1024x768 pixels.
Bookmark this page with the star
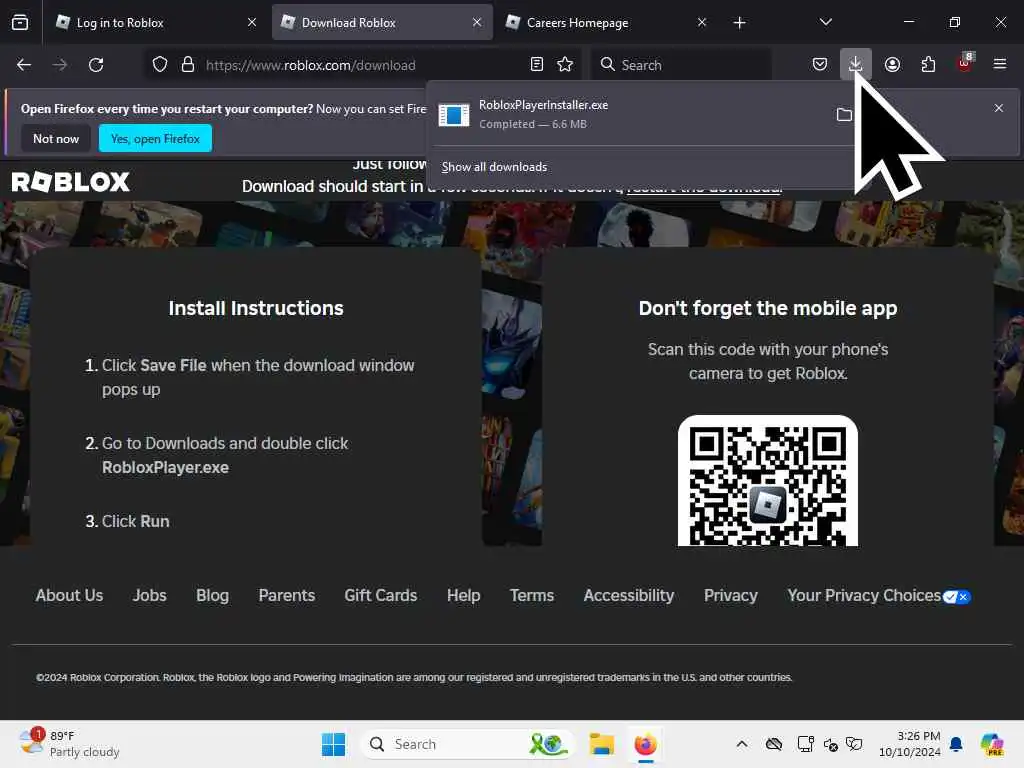565,64
